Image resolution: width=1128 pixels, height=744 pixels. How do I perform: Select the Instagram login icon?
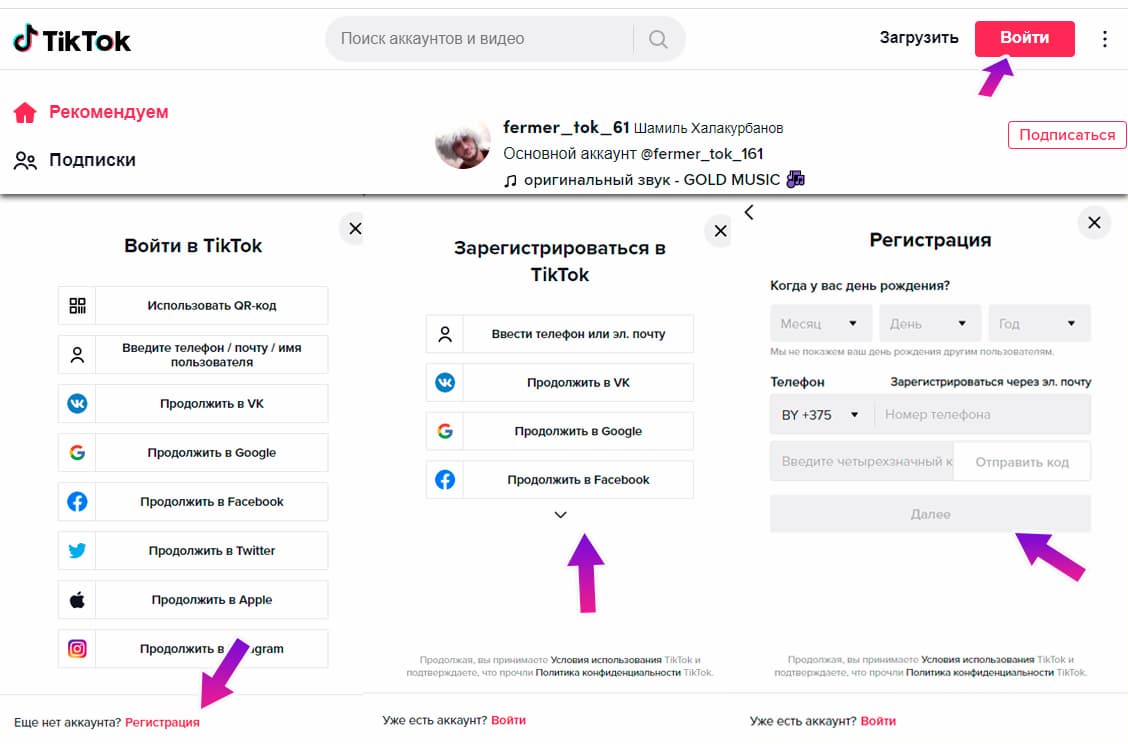[x=76, y=648]
